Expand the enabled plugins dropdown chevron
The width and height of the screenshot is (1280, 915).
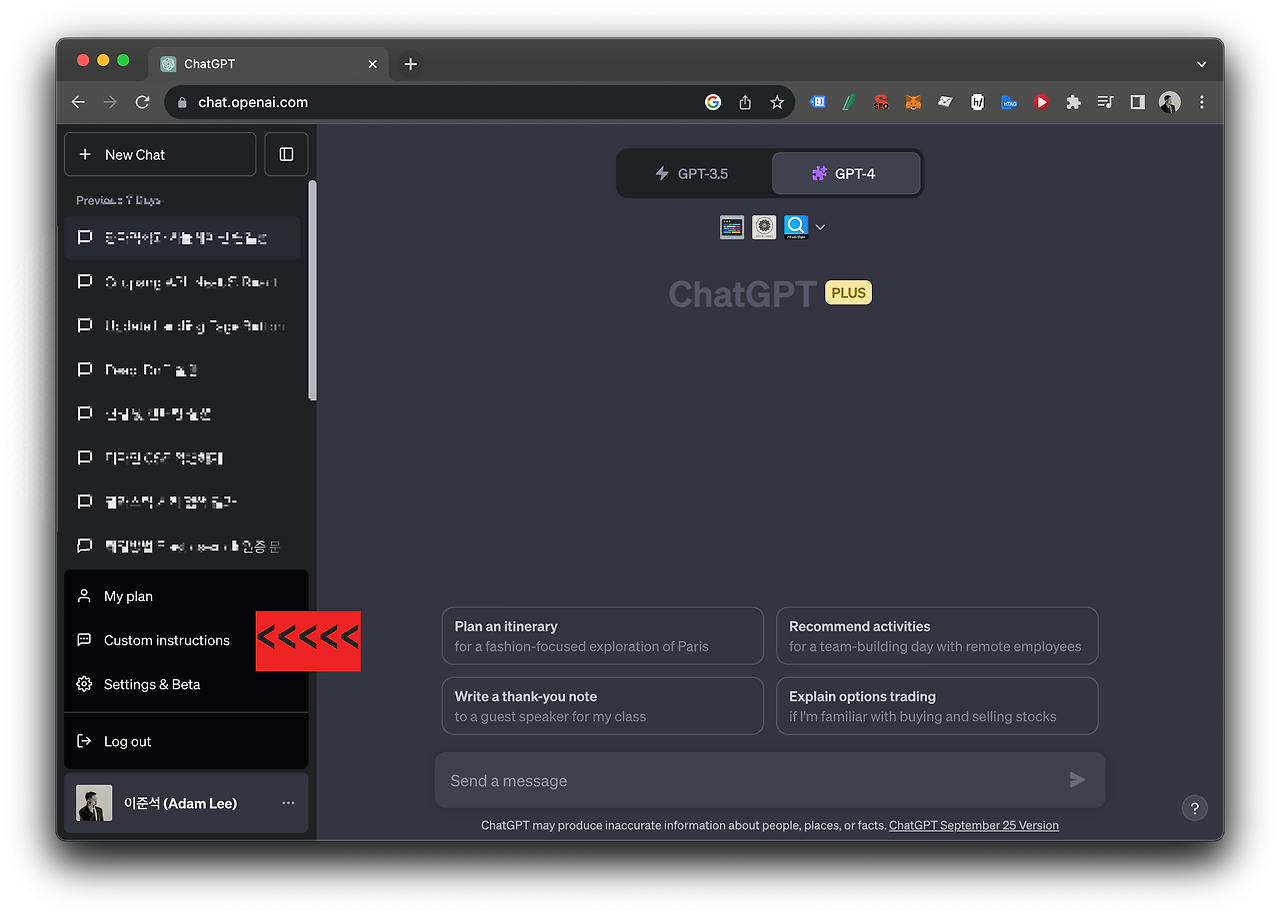click(820, 228)
